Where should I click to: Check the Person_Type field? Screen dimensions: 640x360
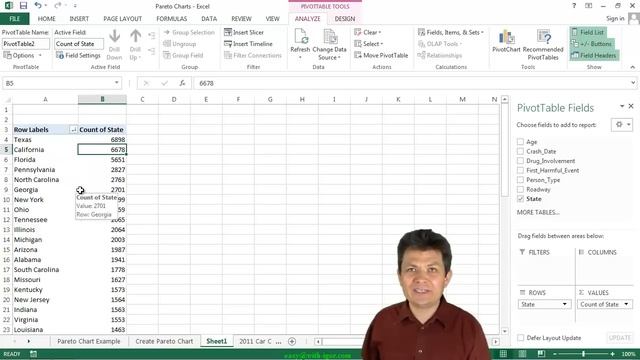(520, 180)
